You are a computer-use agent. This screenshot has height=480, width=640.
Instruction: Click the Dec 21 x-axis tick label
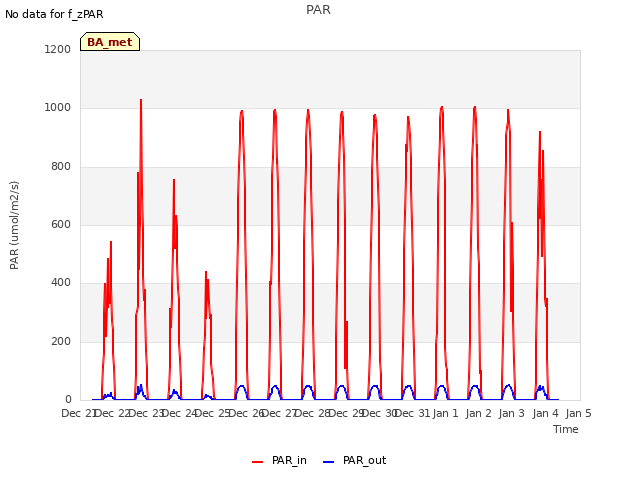coord(78,413)
